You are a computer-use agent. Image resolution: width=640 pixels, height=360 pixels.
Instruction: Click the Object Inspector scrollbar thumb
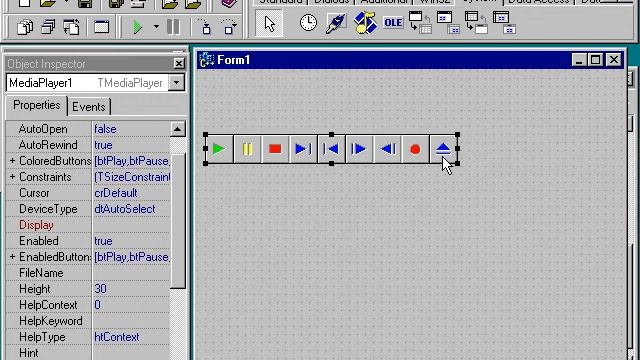pos(178,221)
